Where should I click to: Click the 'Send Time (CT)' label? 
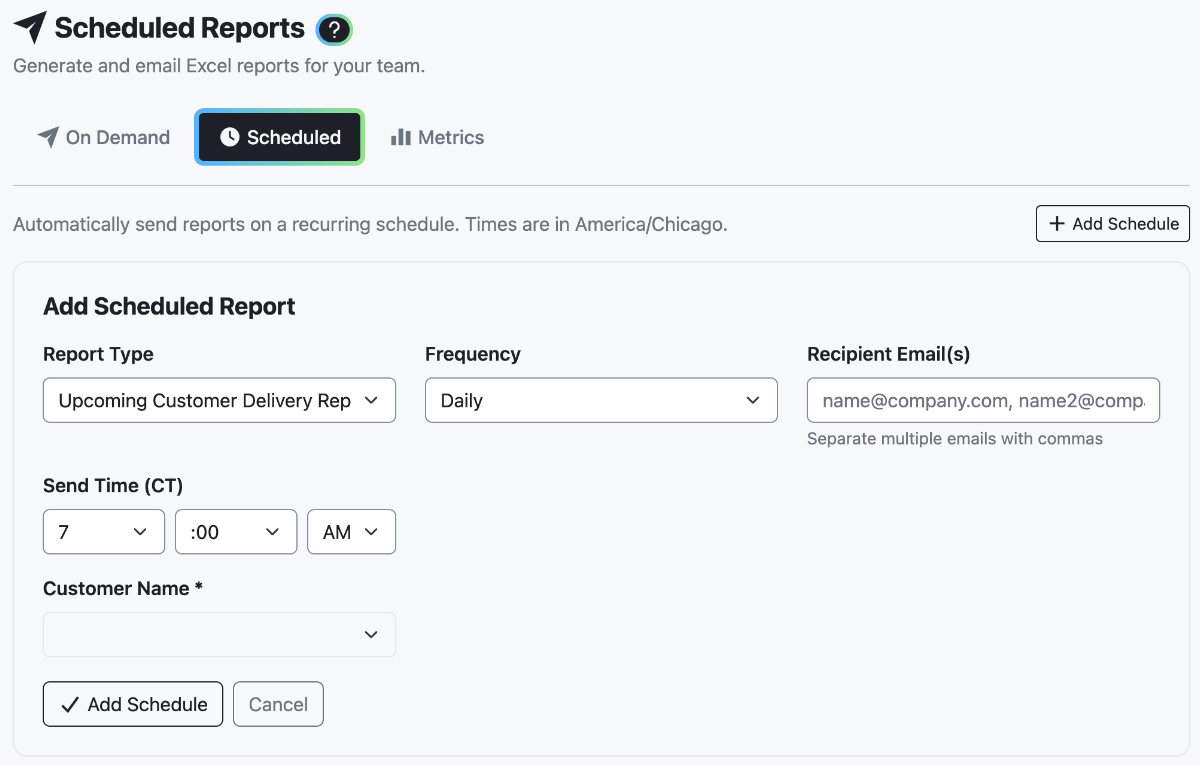(x=113, y=485)
